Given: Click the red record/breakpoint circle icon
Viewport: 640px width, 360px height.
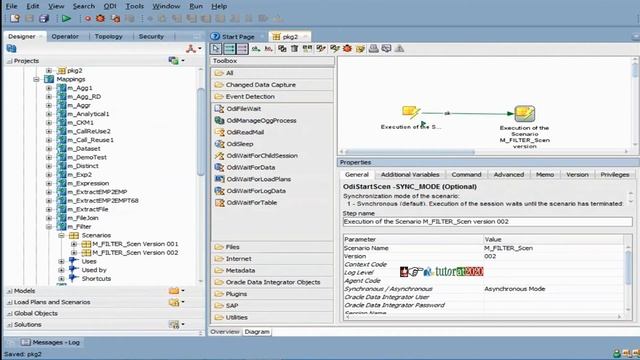Looking at the screenshot, I should tap(88, 19).
